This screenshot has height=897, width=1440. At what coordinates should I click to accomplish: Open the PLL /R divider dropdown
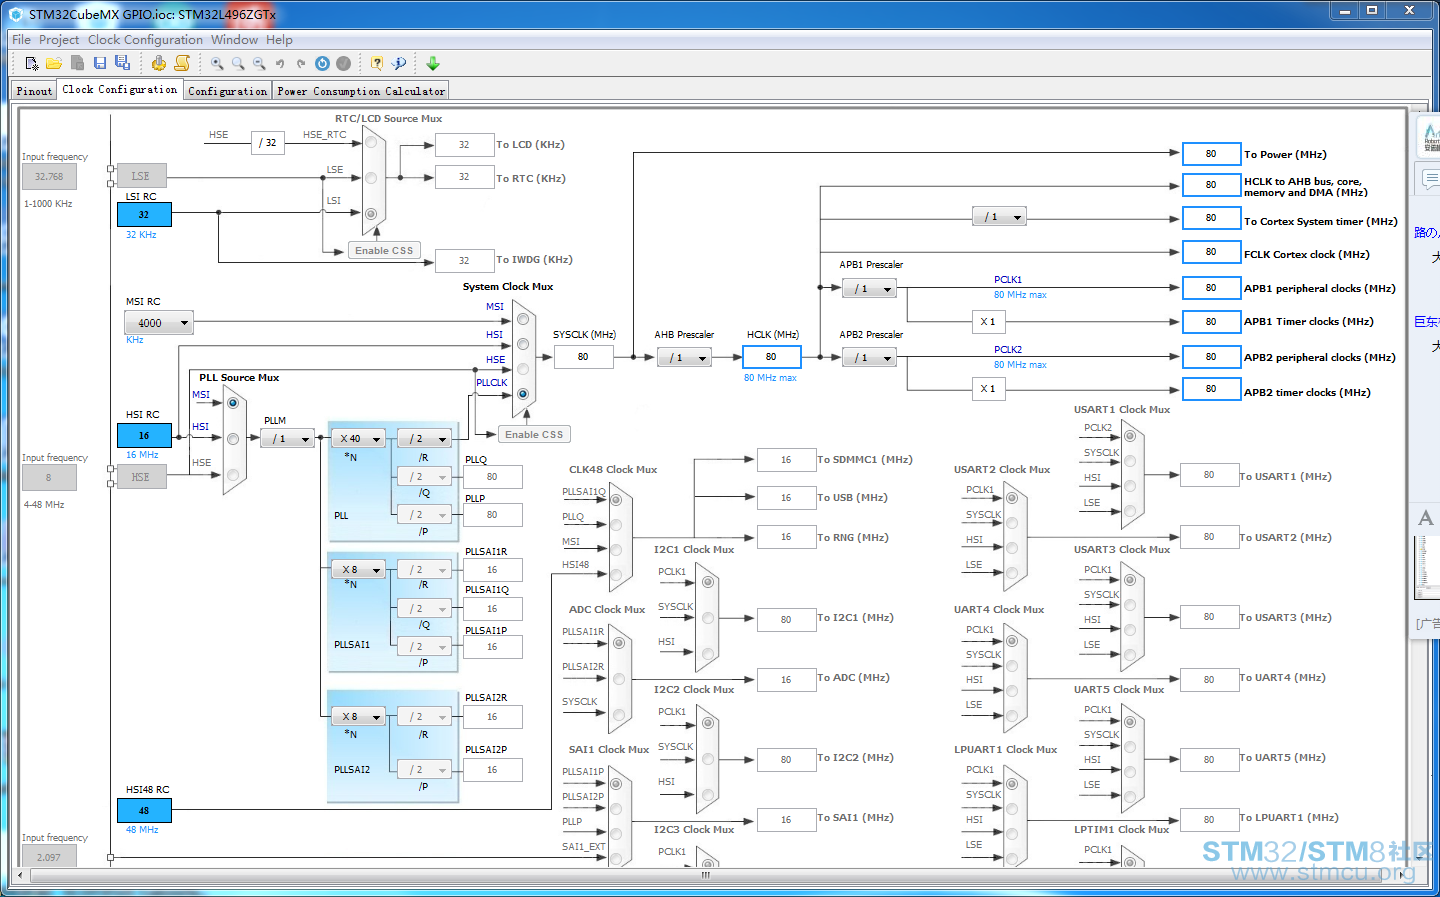coord(424,439)
